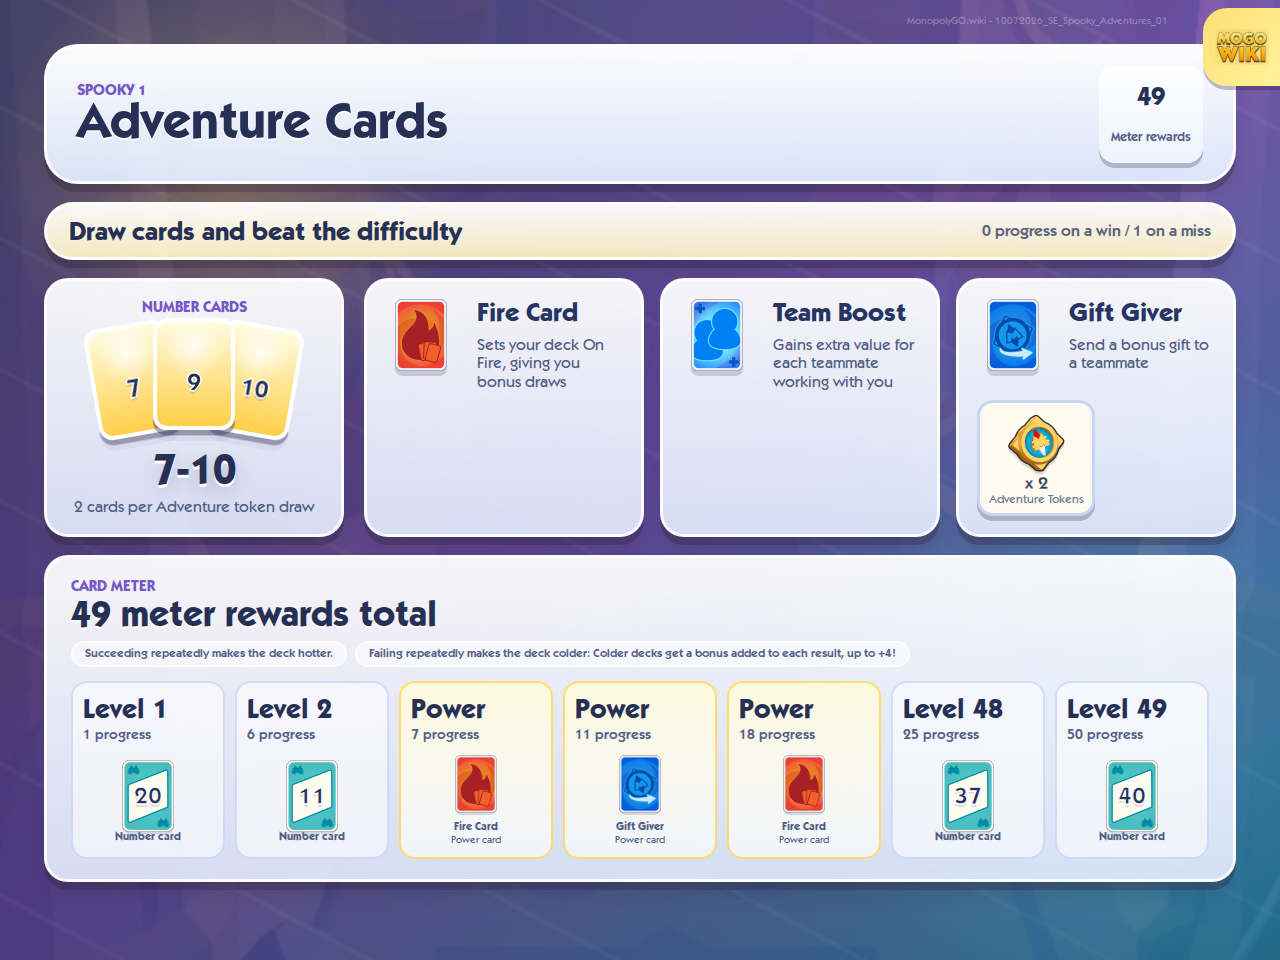
Task: Click the '11 progress' text under Power
Action: click(x=613, y=735)
